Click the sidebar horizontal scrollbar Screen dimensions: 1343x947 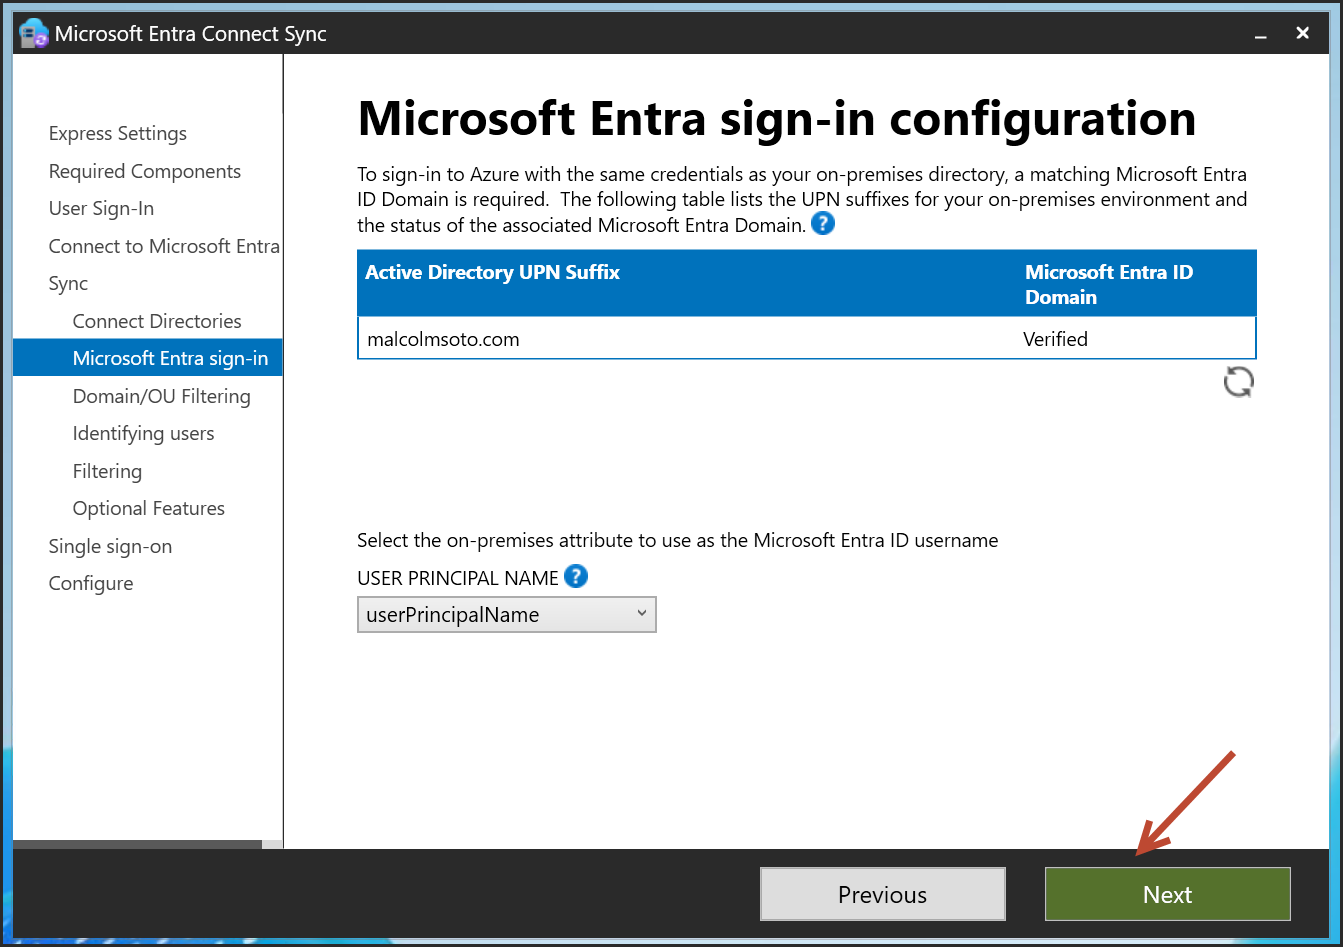[x=137, y=844]
